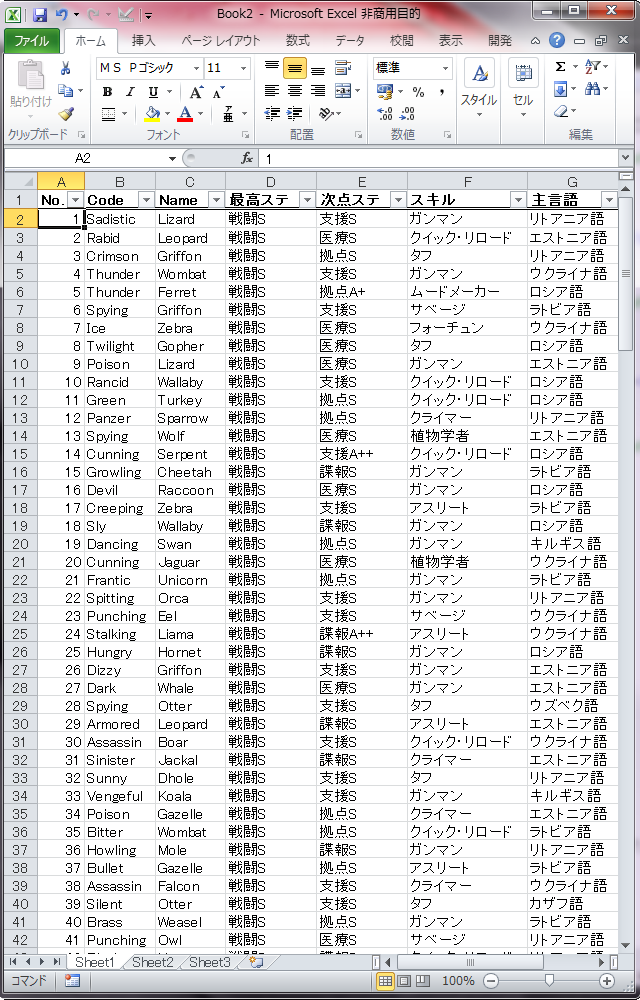This screenshot has width=640, height=1000.
Task: Click the zoom slider handle
Action: click(x=549, y=981)
